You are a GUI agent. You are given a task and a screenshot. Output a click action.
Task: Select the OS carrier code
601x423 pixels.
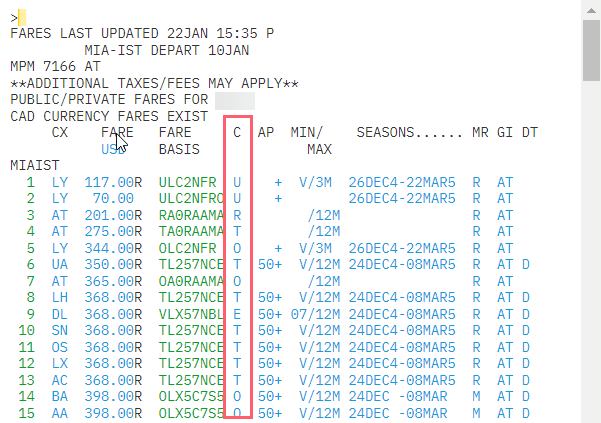click(60, 345)
